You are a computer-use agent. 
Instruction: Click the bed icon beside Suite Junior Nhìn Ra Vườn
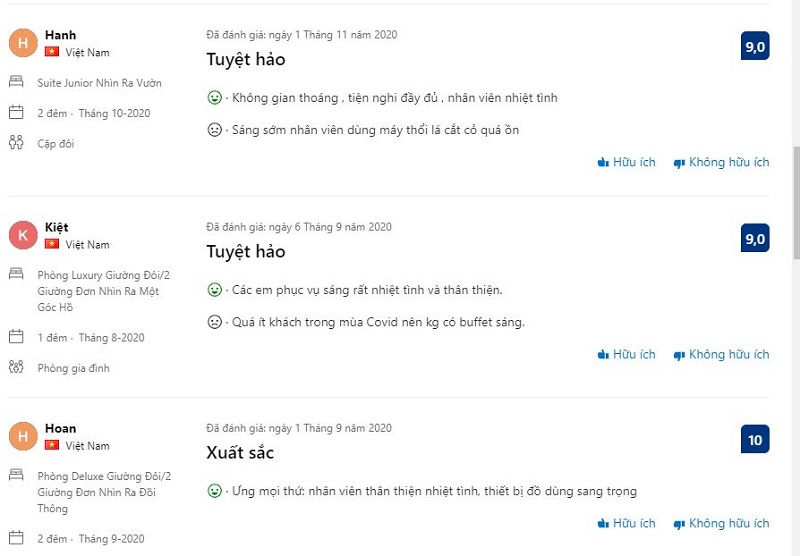(x=16, y=82)
